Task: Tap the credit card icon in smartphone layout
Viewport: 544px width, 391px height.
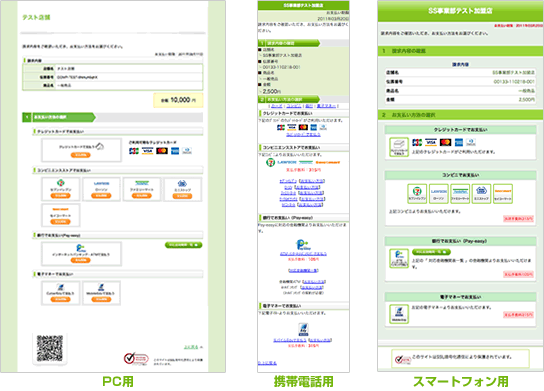Action: 399,147
